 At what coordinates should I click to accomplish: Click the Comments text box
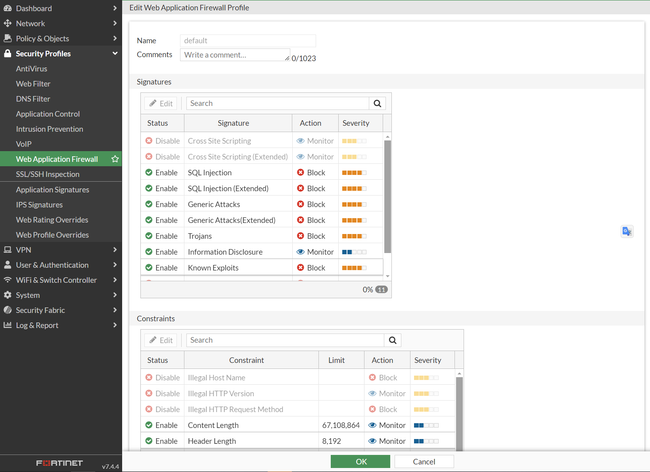(x=235, y=55)
